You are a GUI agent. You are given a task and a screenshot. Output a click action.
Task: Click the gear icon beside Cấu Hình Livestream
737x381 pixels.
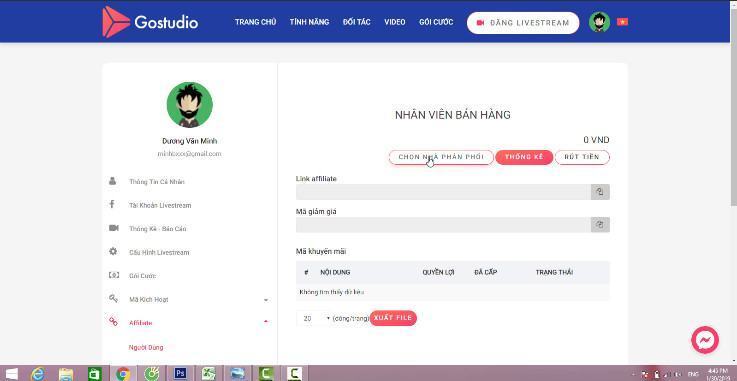click(113, 251)
